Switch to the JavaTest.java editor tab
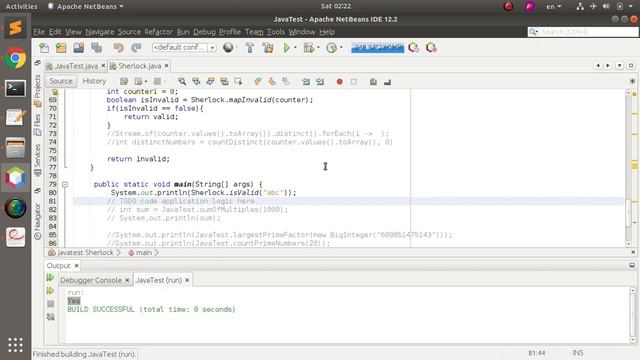The image size is (640, 360). (x=76, y=66)
